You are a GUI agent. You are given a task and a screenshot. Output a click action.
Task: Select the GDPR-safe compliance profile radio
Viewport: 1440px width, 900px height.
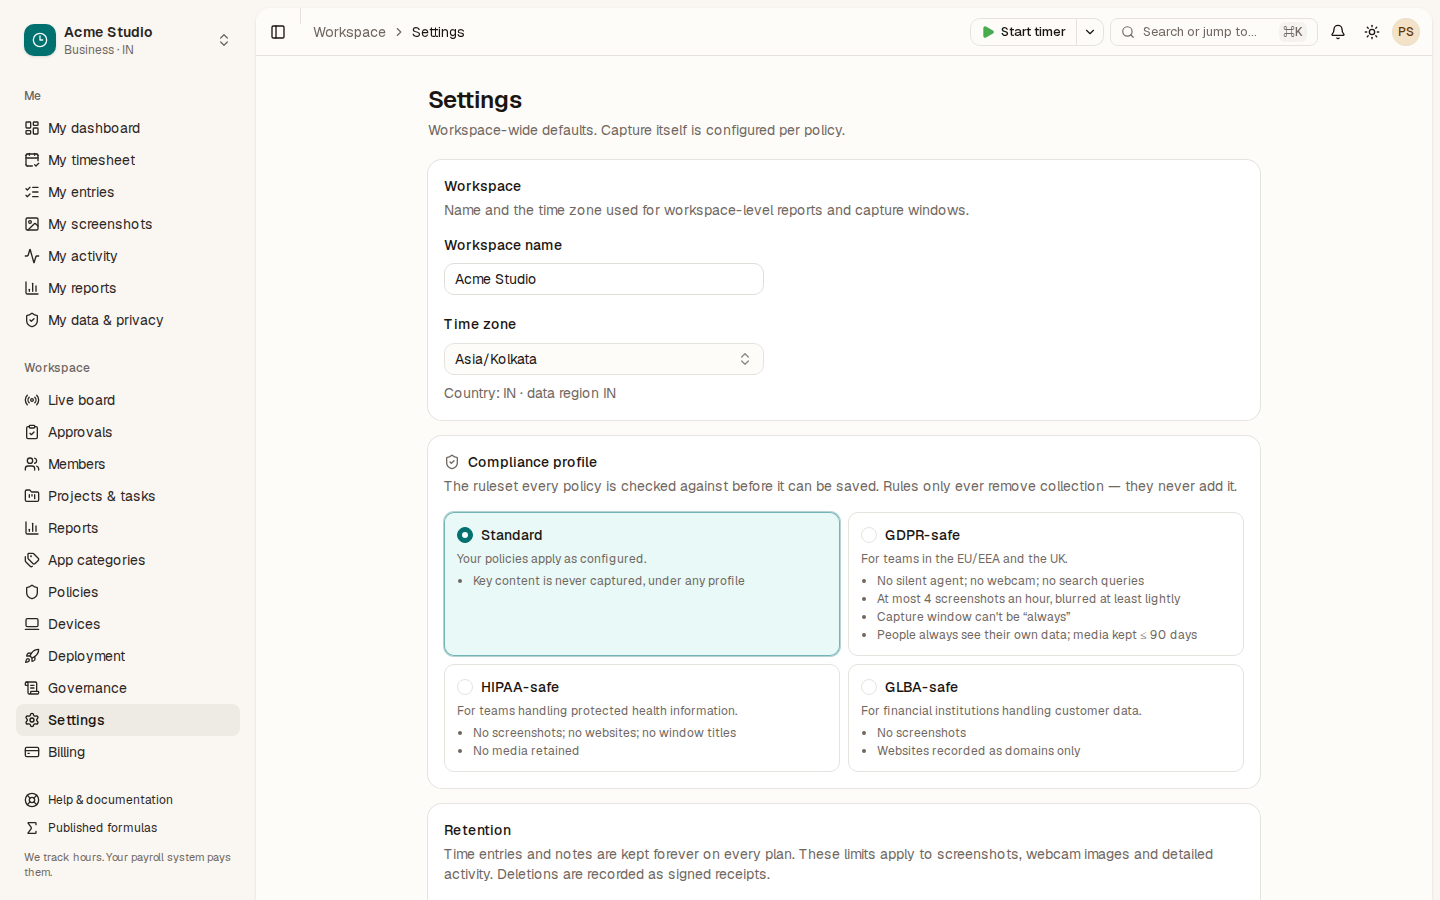[869, 535]
